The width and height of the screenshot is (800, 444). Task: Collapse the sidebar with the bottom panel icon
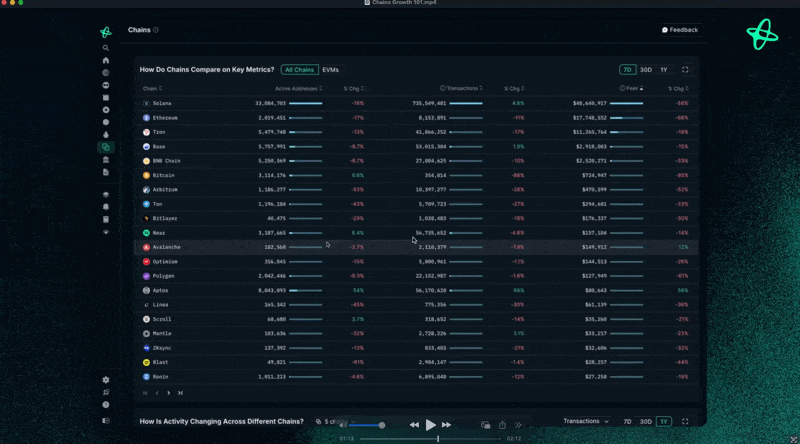click(x=106, y=421)
